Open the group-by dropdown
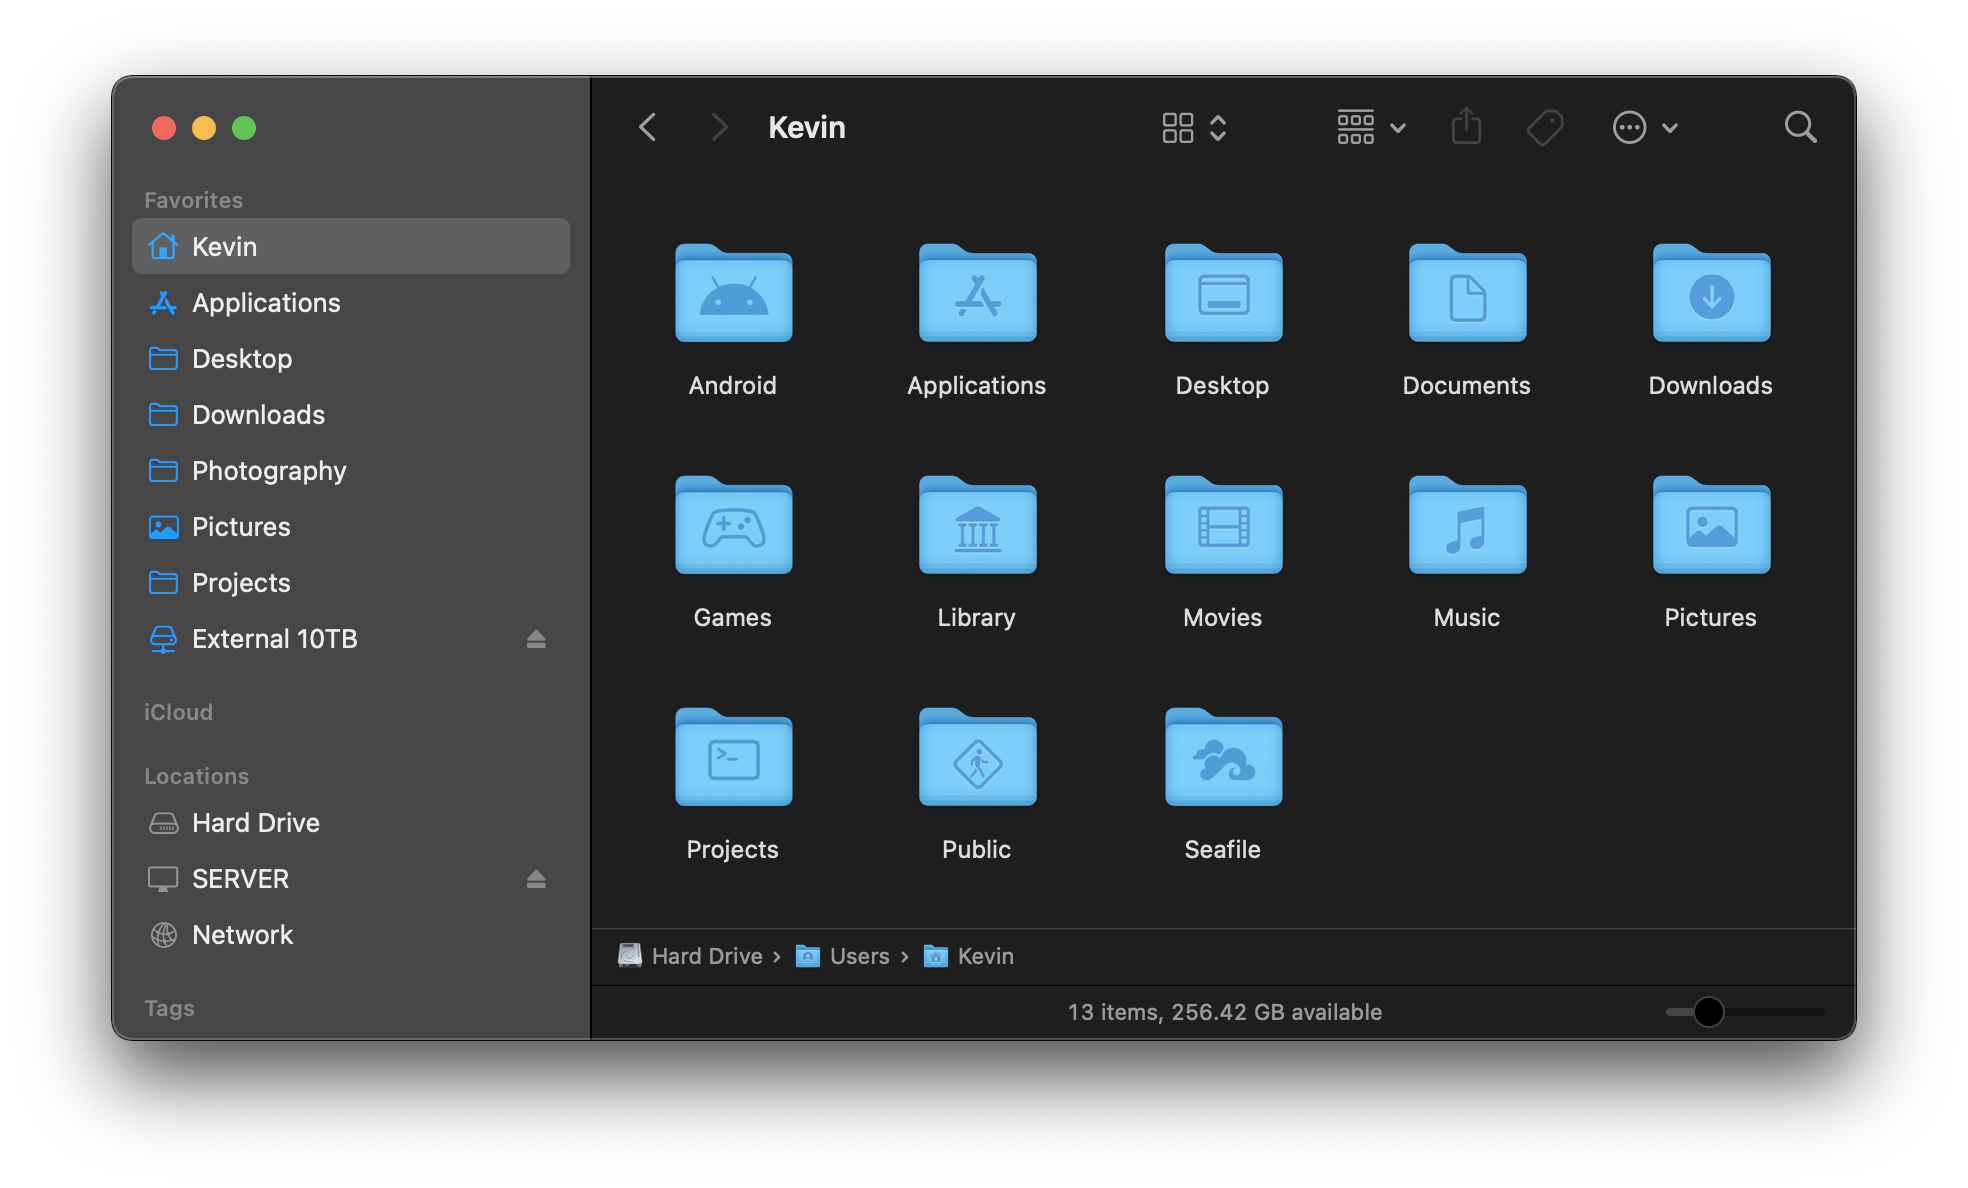The width and height of the screenshot is (1968, 1188). coord(1371,127)
